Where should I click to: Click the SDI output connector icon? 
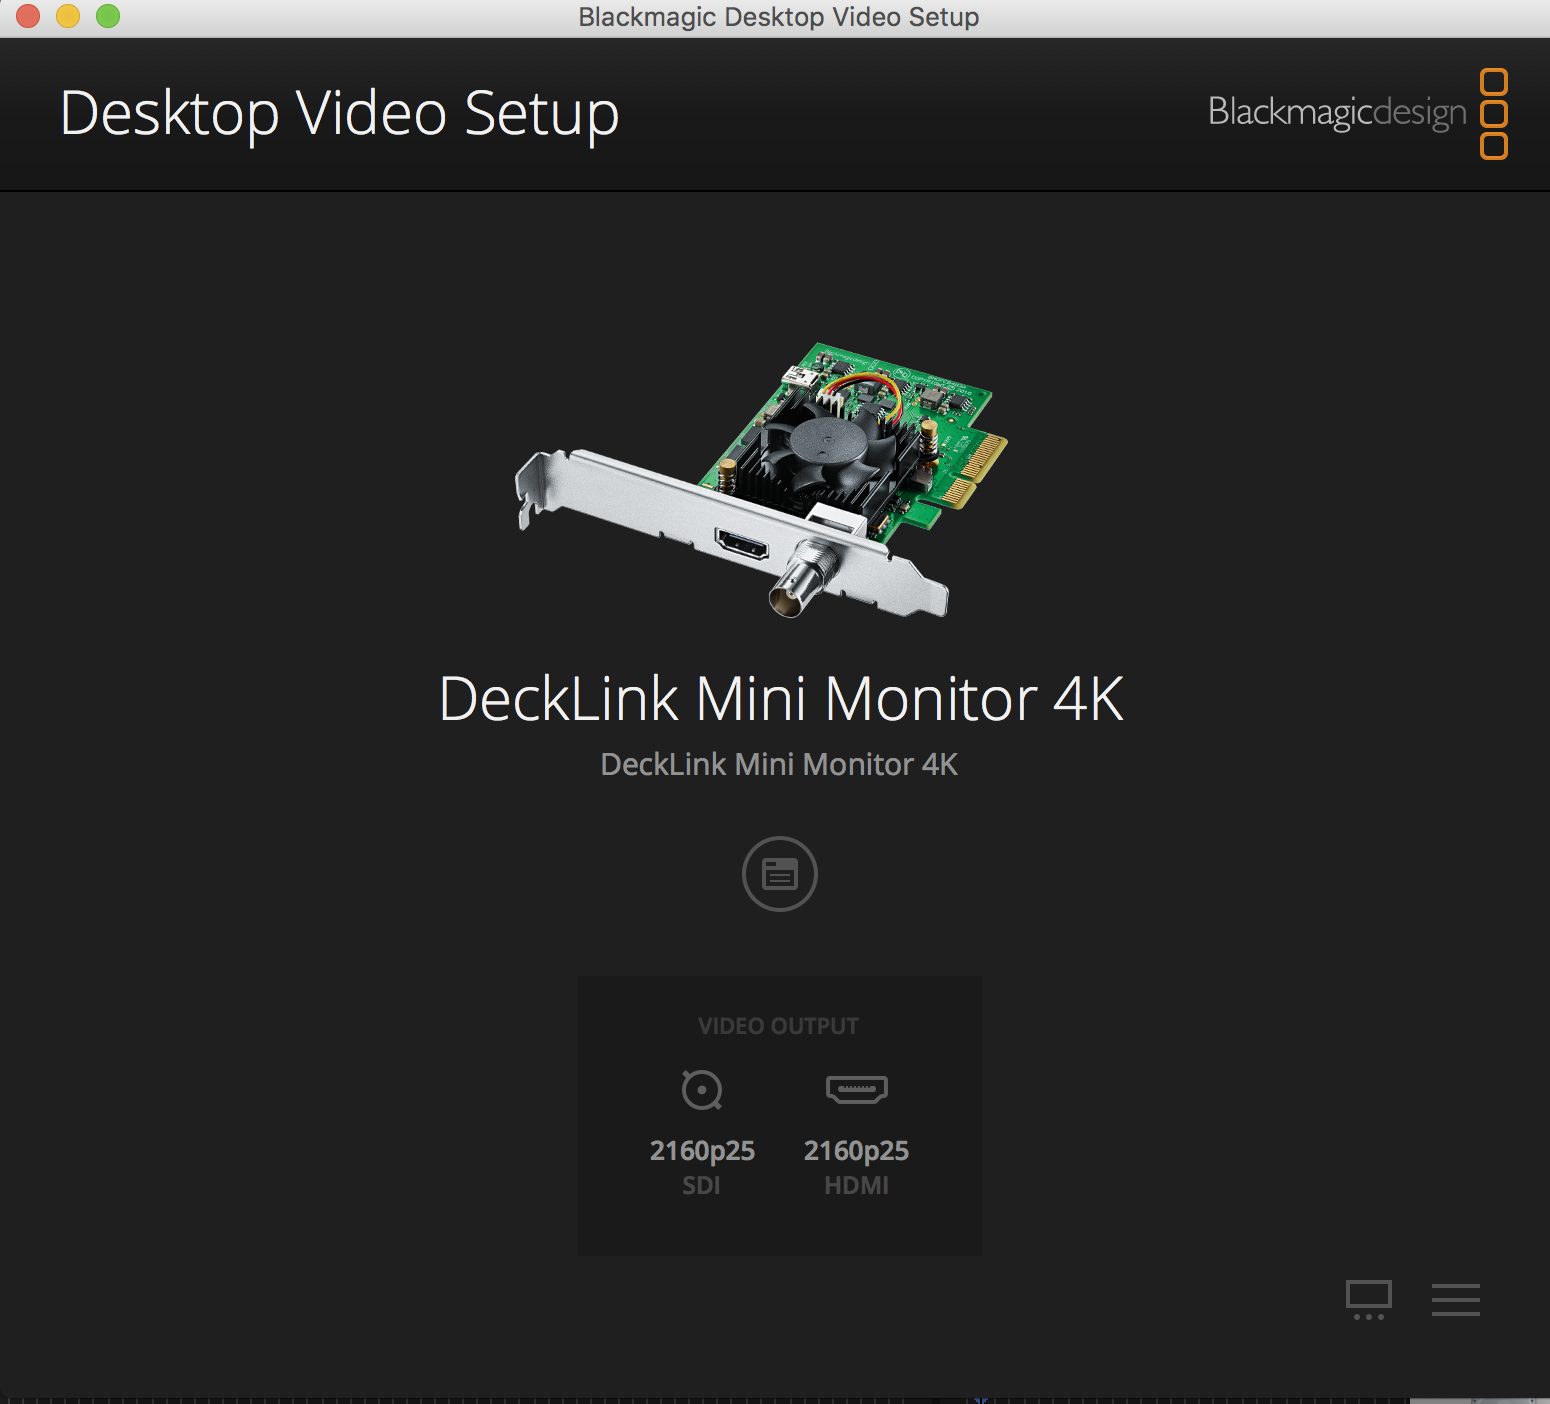[702, 1089]
